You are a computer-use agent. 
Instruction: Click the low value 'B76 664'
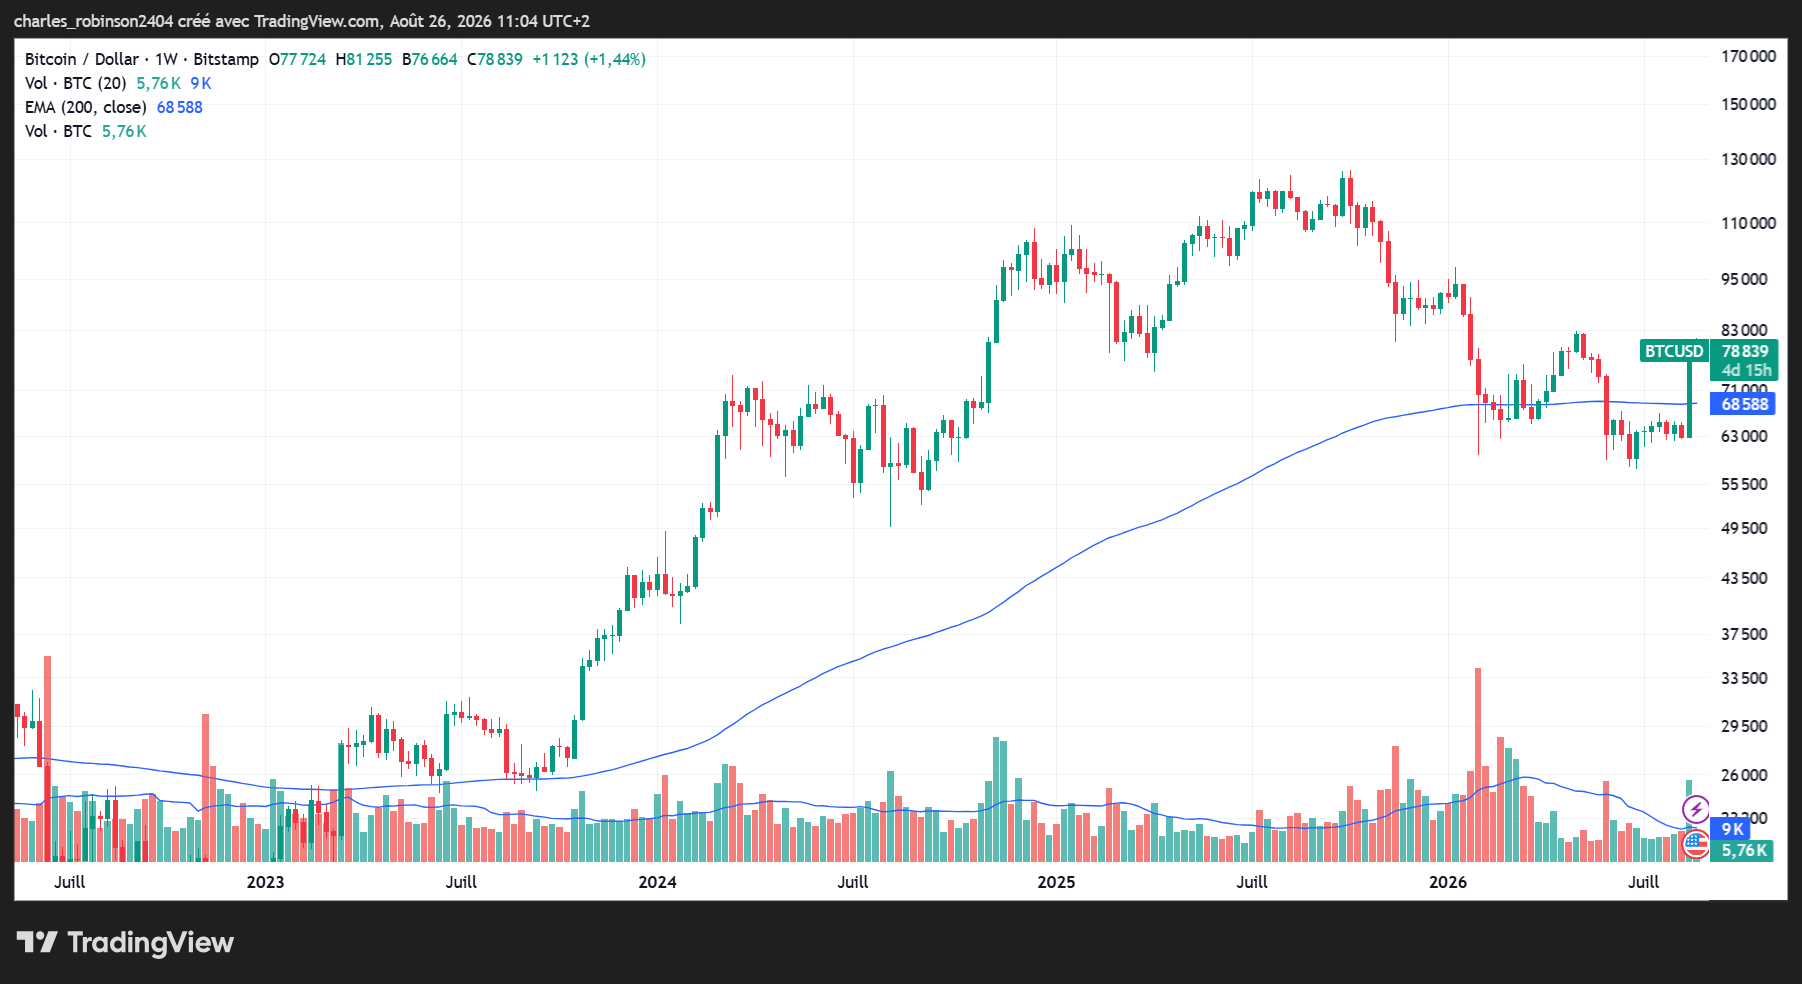pyautogui.click(x=429, y=59)
